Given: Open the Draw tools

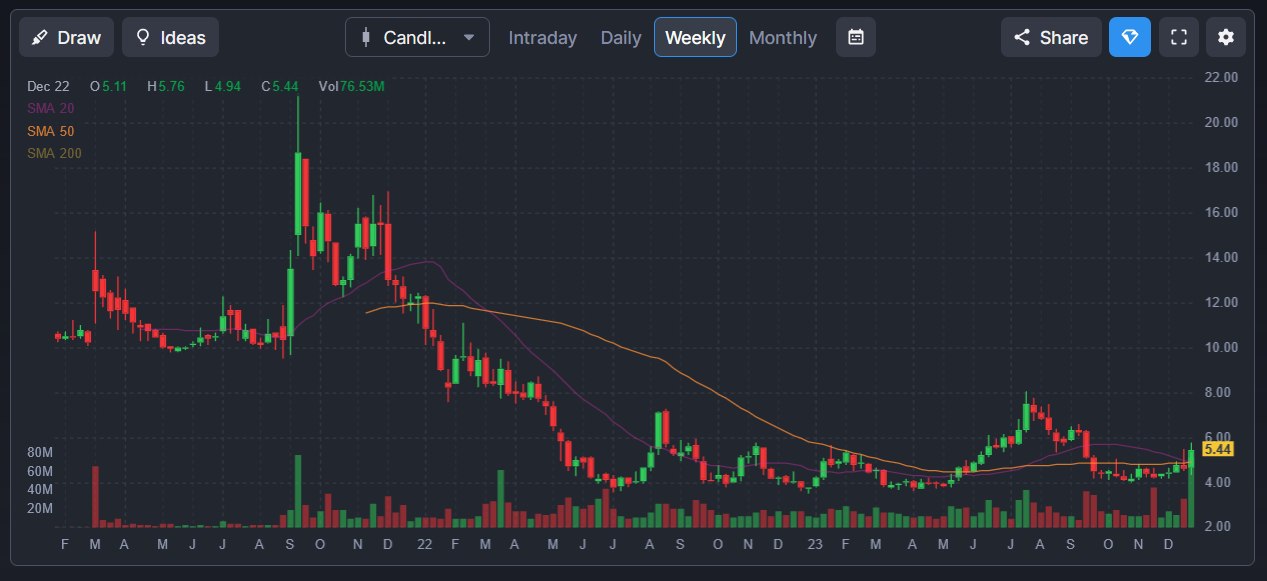Looking at the screenshot, I should point(66,37).
